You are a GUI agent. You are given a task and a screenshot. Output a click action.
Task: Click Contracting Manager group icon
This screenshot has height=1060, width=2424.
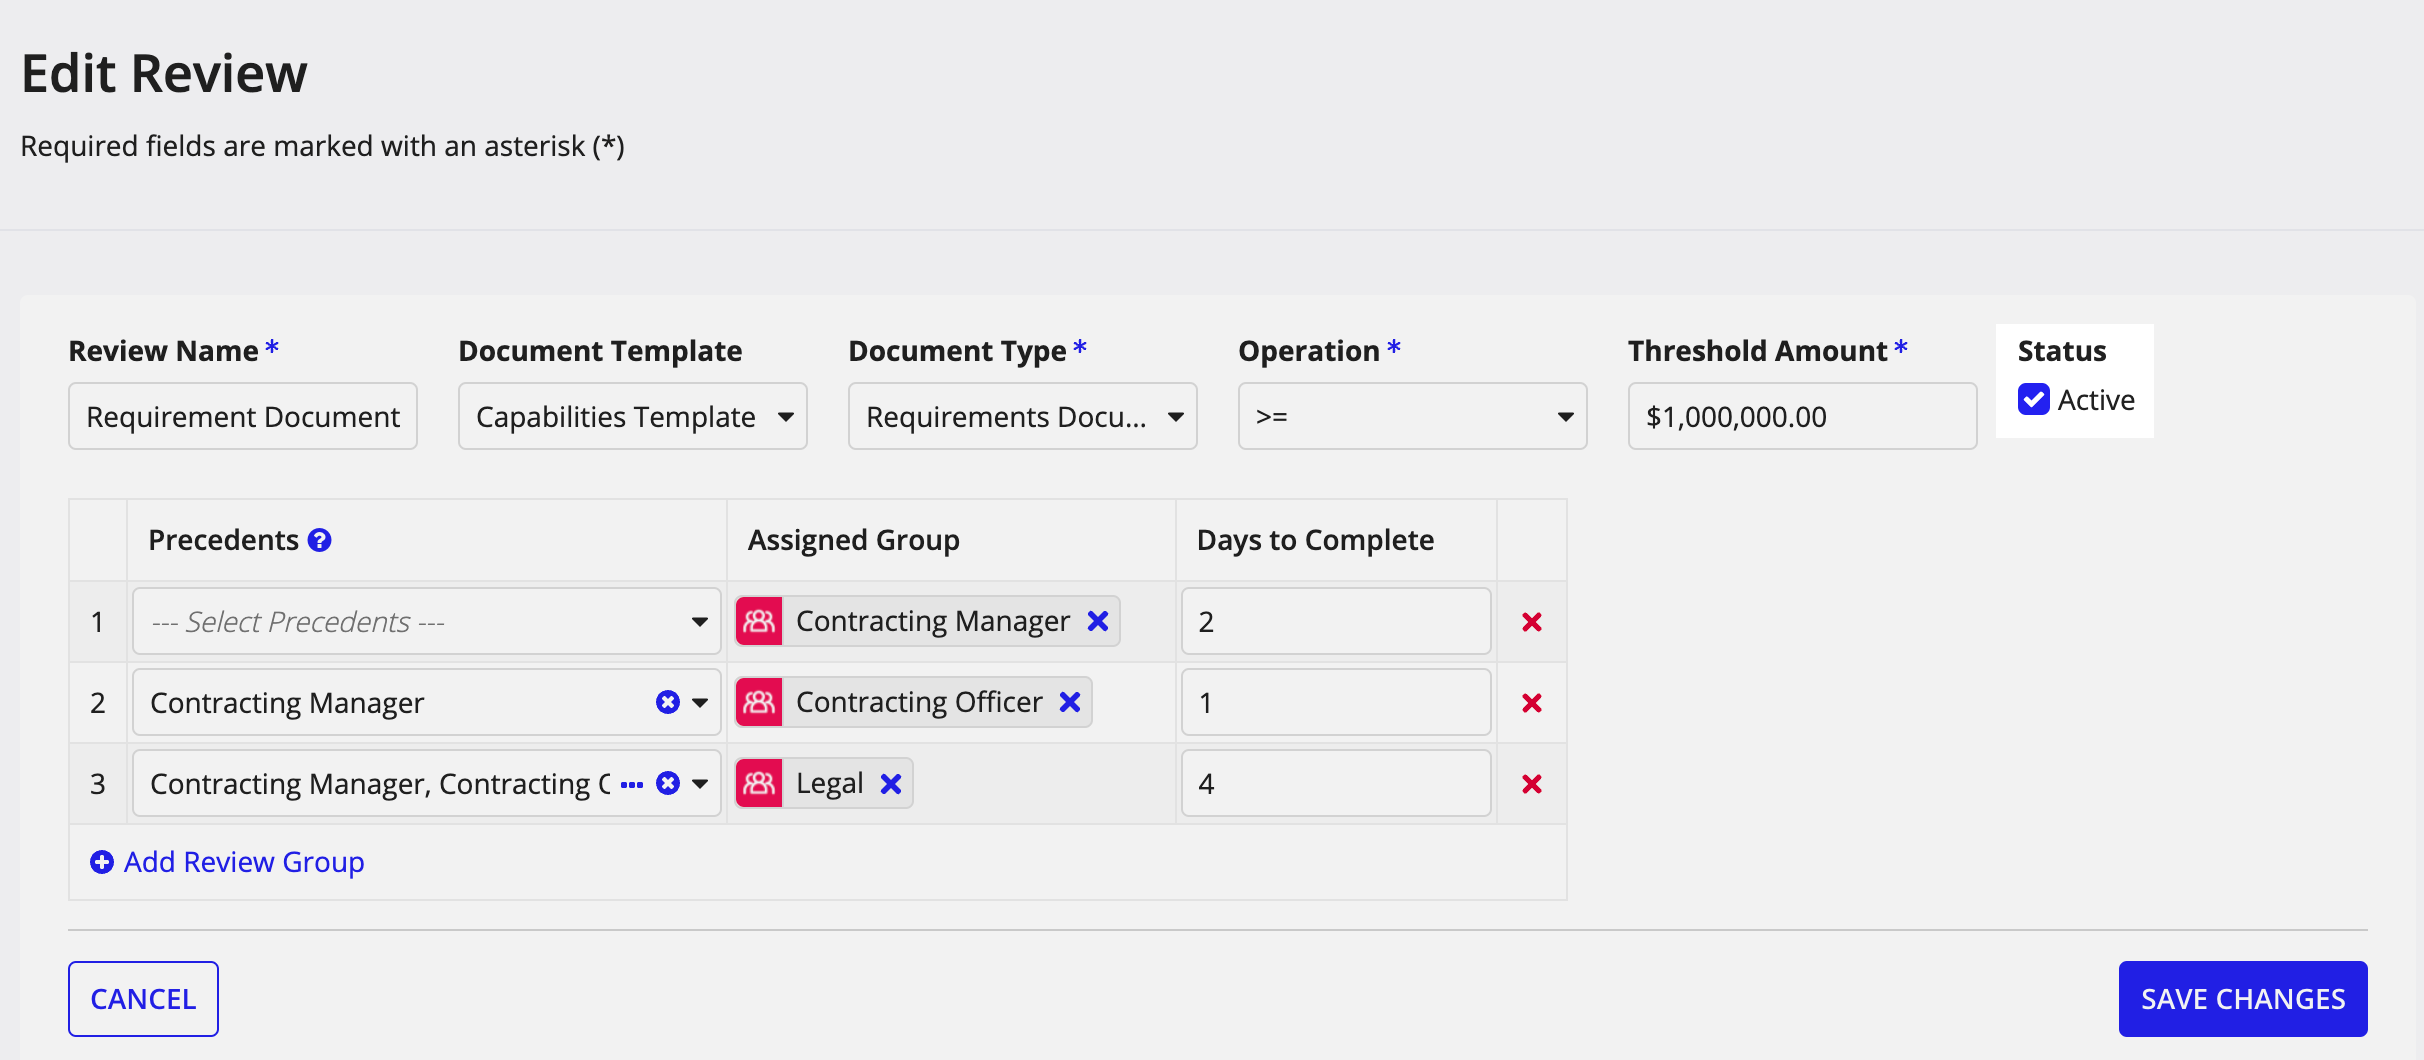tap(759, 621)
